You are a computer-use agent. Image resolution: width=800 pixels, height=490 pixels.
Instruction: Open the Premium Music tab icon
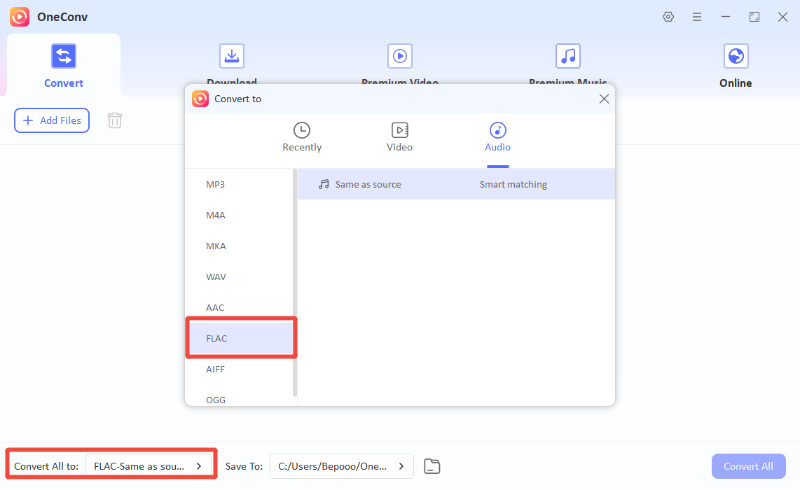tap(568, 56)
